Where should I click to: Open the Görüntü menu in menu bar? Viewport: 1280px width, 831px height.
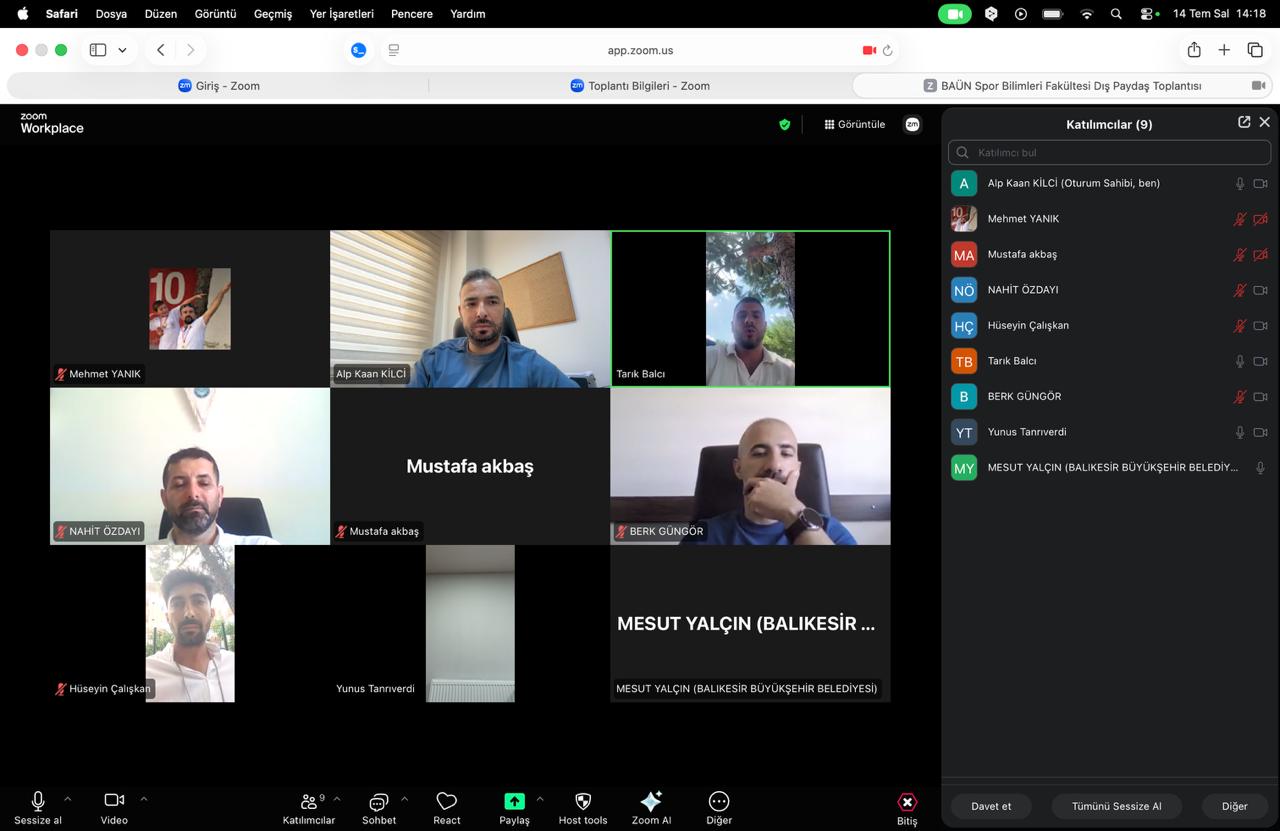pyautogui.click(x=215, y=14)
